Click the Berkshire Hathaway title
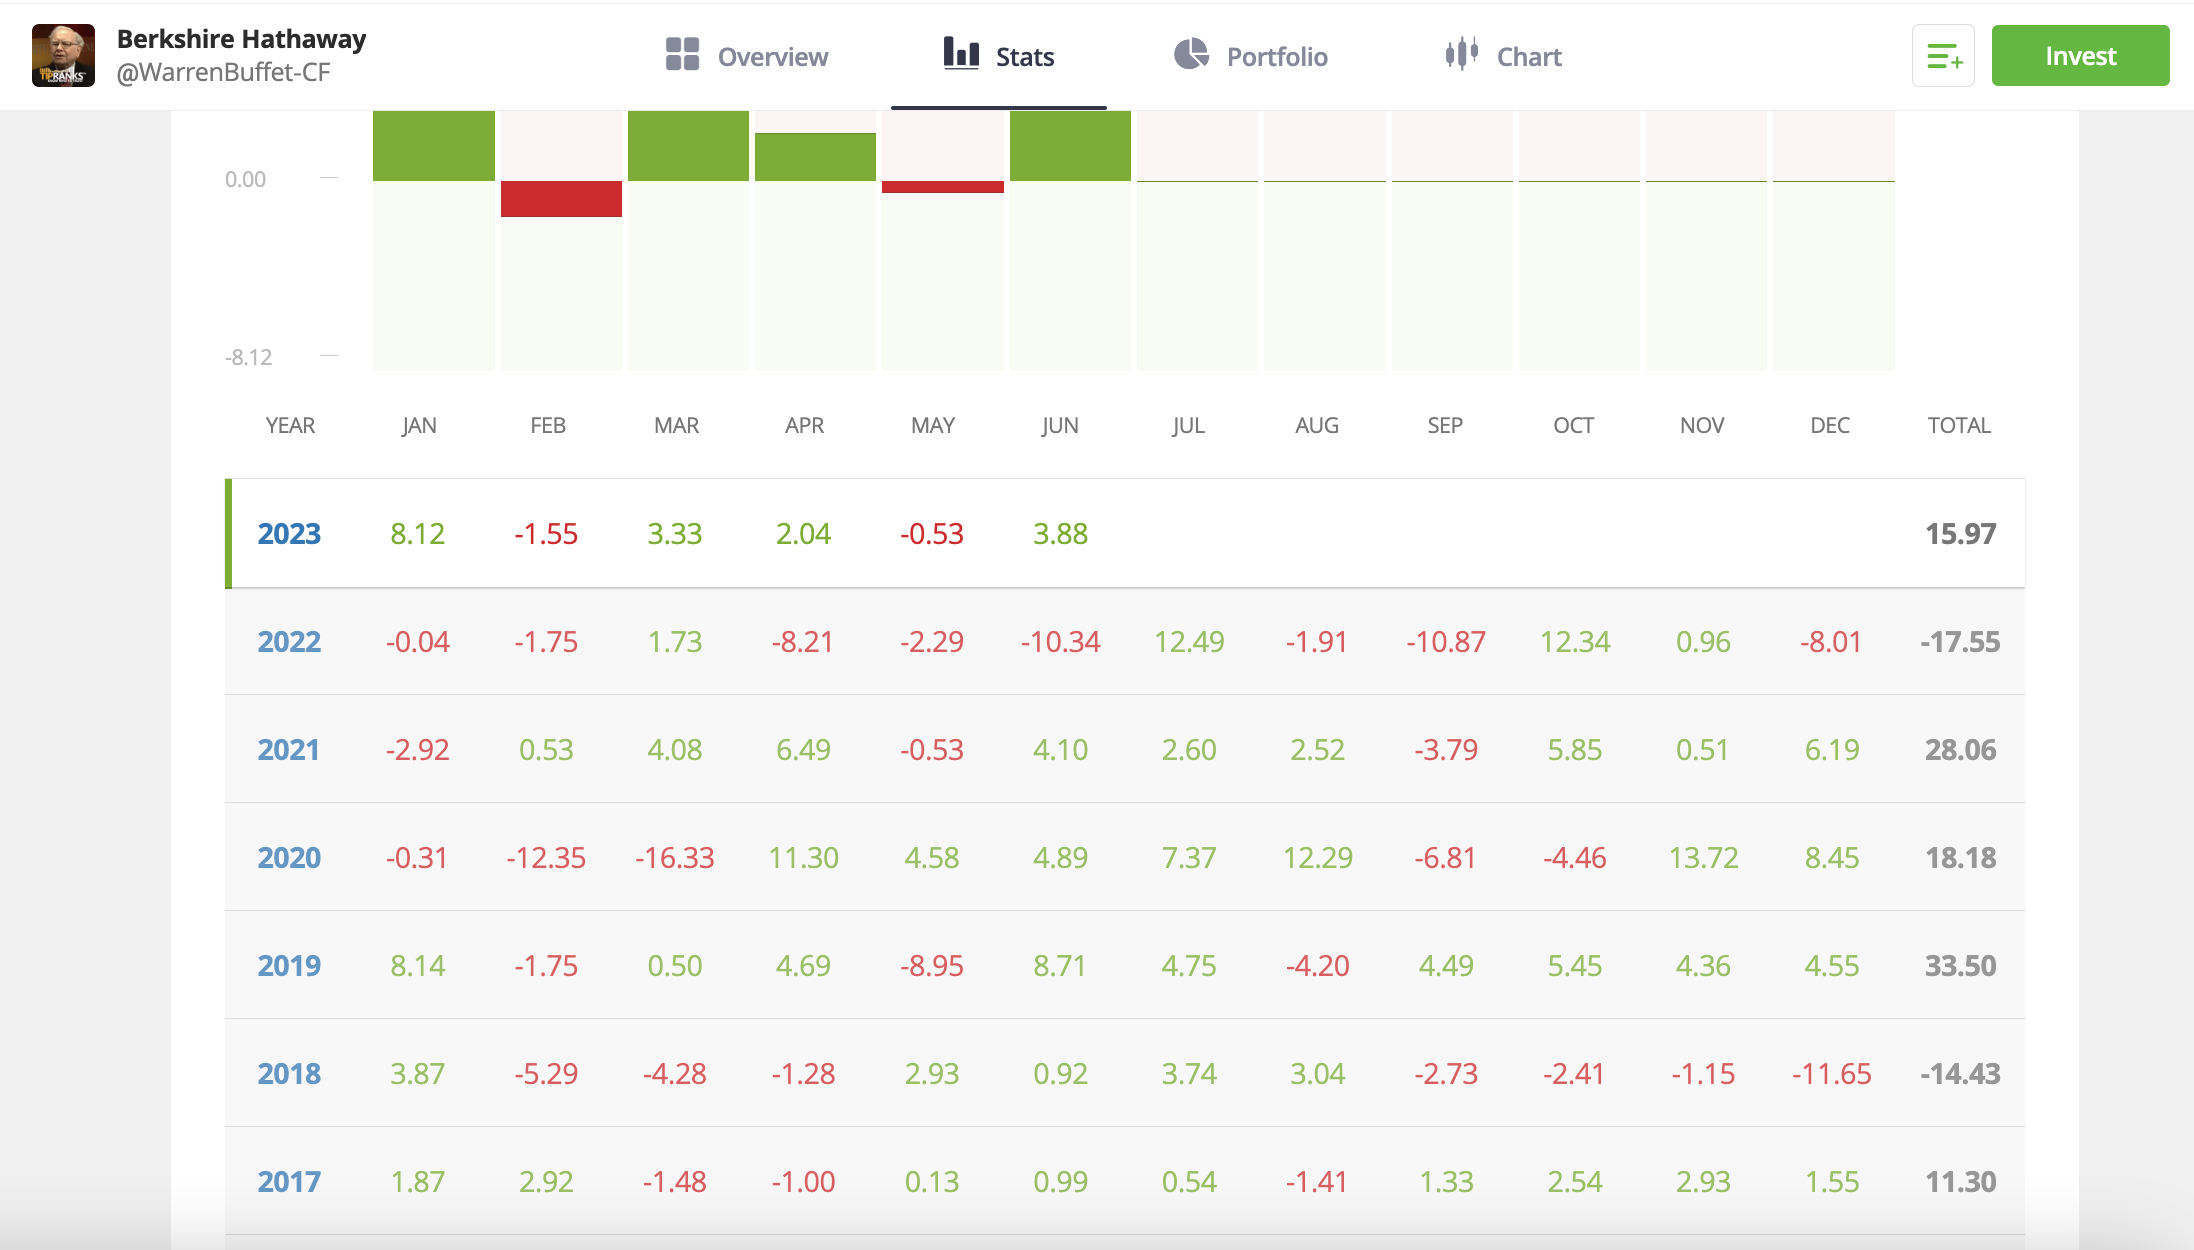Viewport: 2194px width, 1250px height. 242,39
